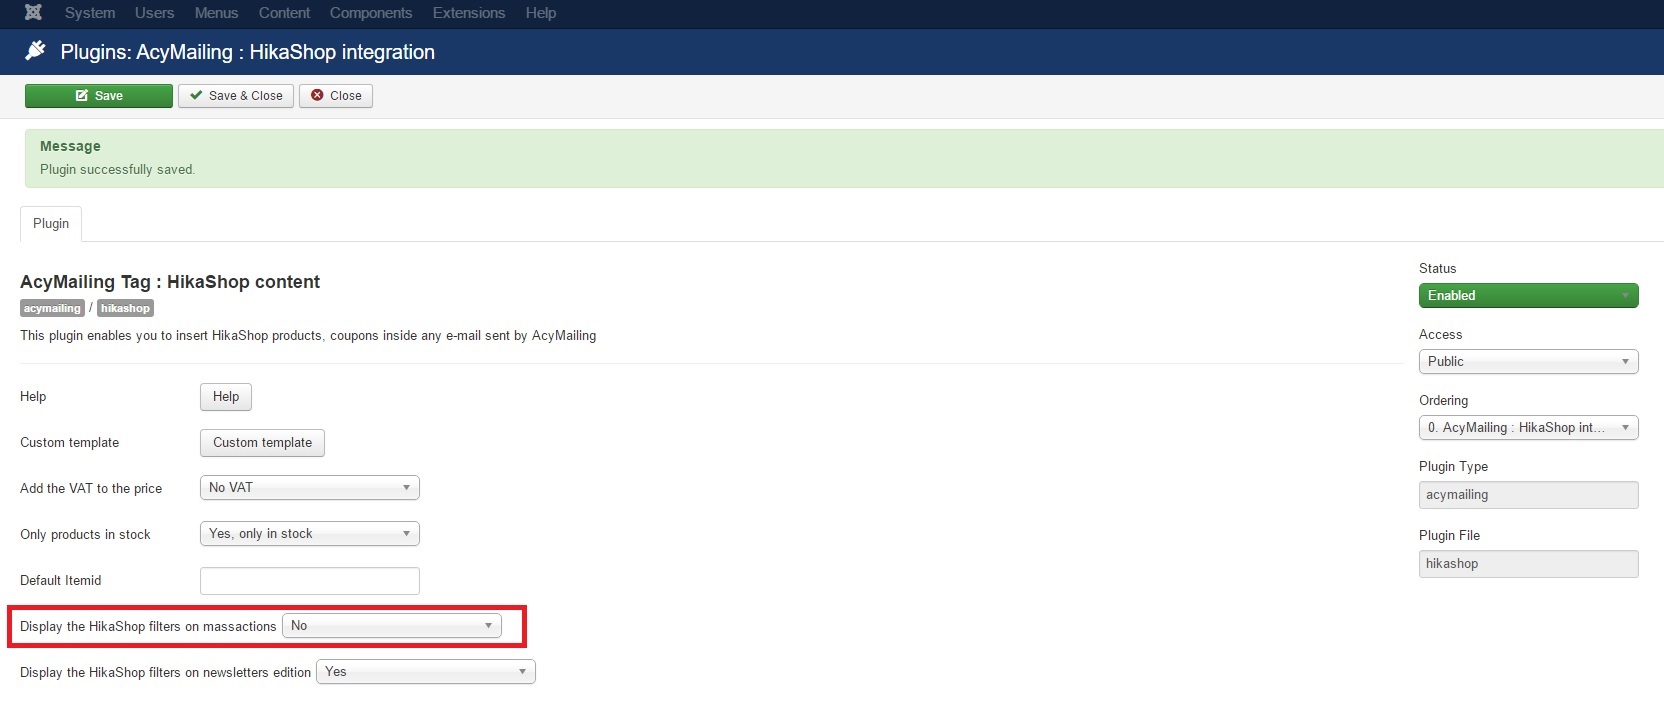Open the Add VAT to price dropdown
The width and height of the screenshot is (1664, 715).
point(310,488)
